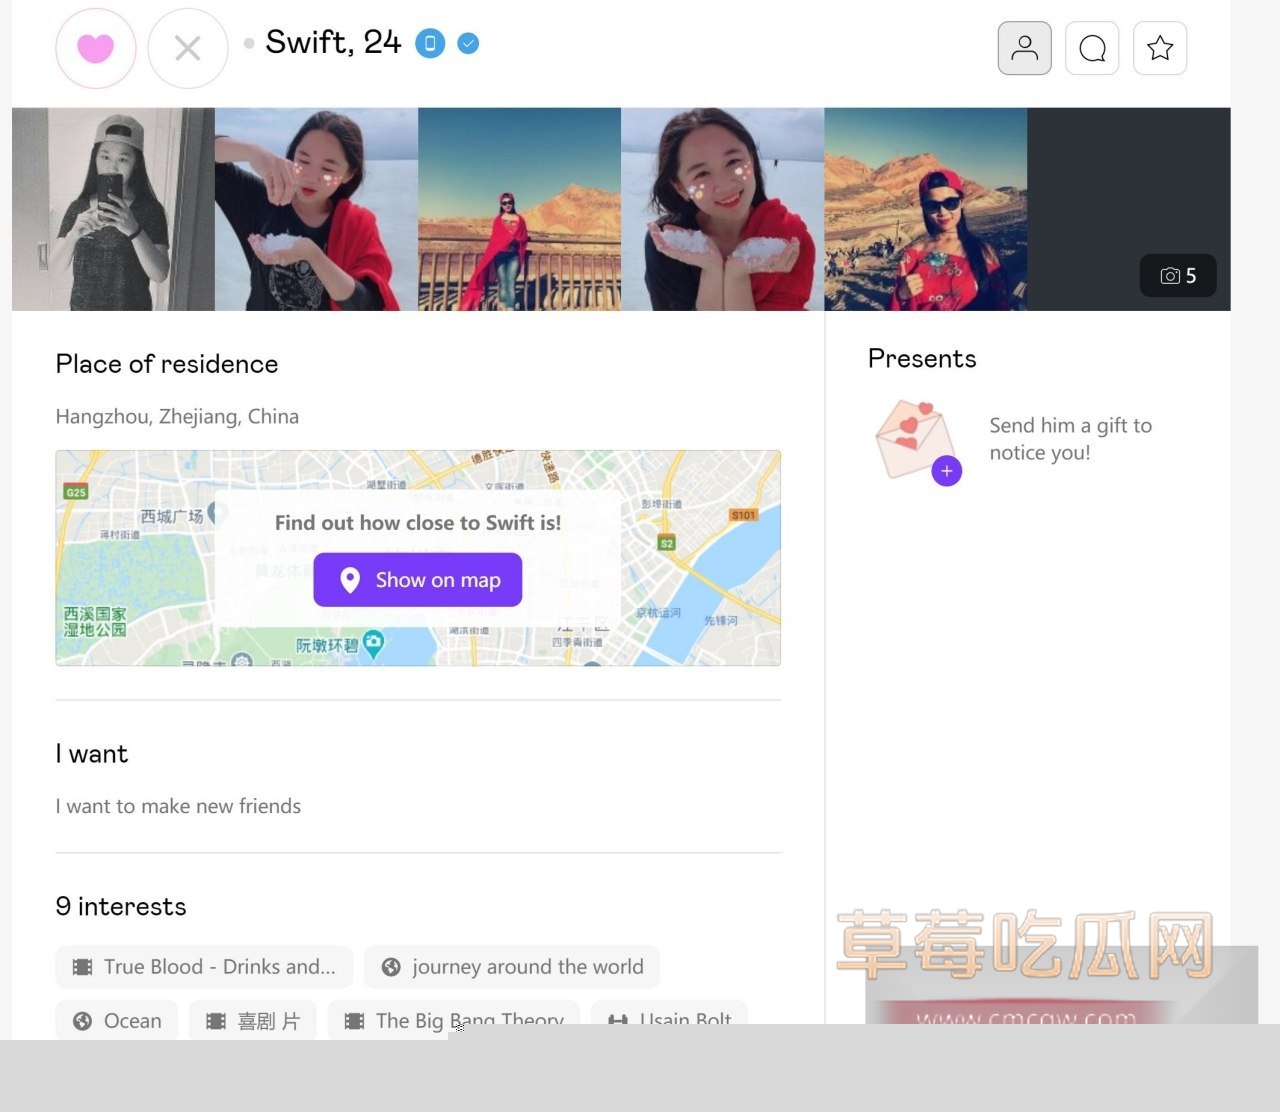Click the blue verified checkmark badge
The width and height of the screenshot is (1280, 1112).
coord(468,44)
